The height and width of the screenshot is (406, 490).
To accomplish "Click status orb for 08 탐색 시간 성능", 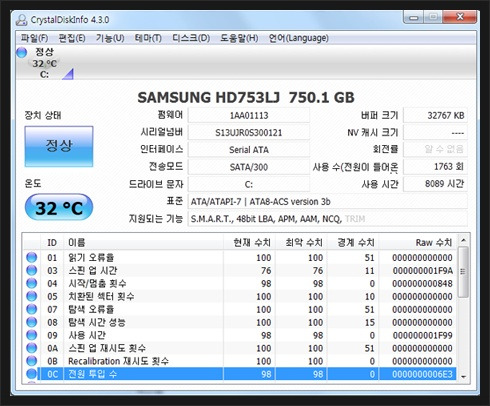I will click(x=32, y=322).
